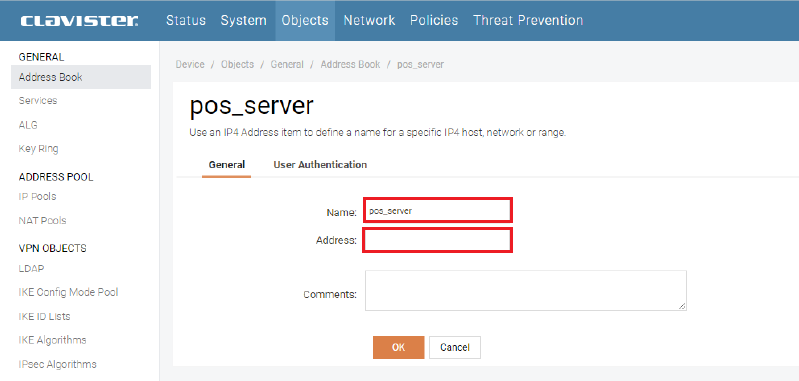Open the System menu
Viewport: 799px width, 381px height.
pyautogui.click(x=244, y=20)
